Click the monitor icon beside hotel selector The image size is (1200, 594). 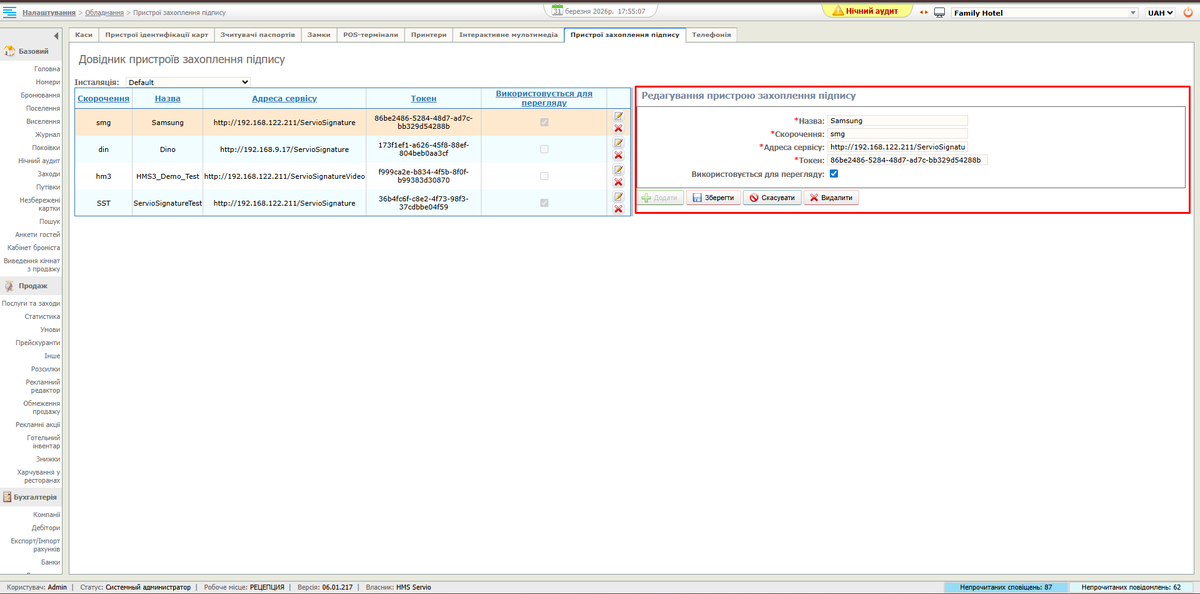[939, 13]
